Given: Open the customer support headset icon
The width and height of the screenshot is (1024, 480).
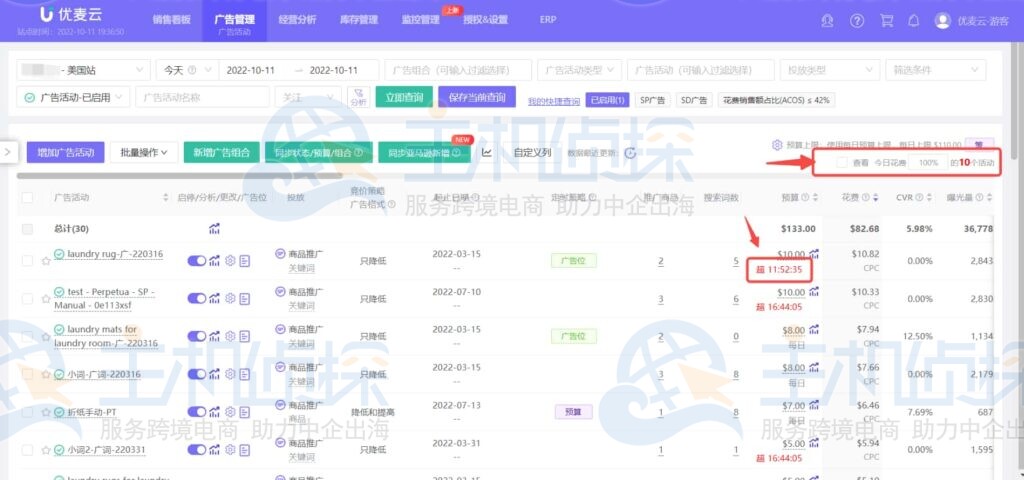Looking at the screenshot, I should (x=827, y=21).
